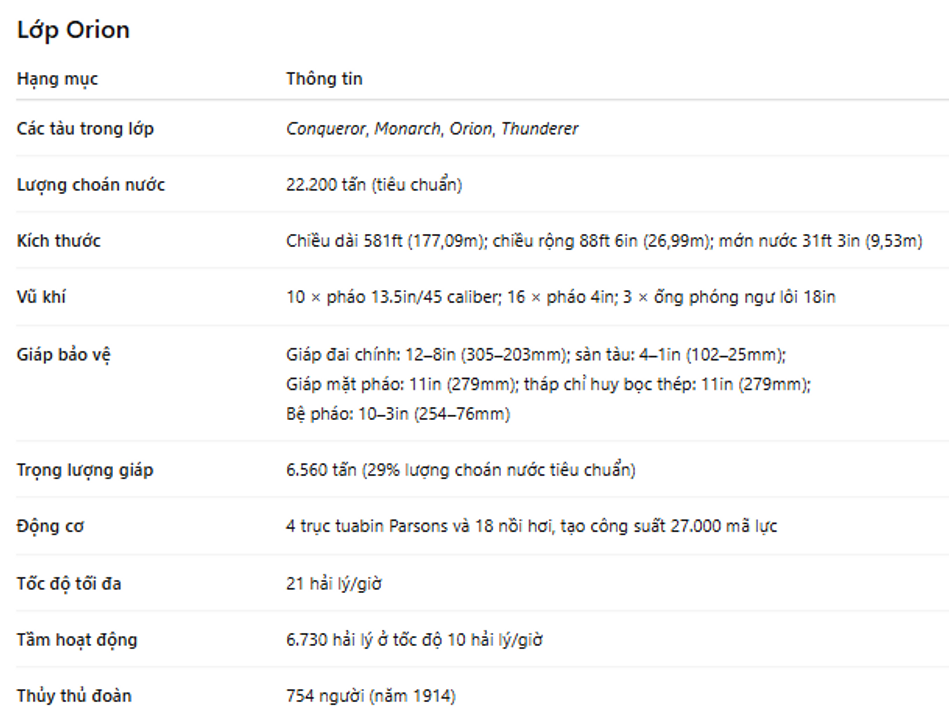This screenshot has width=949, height=720.
Task: Click the ship names "Conqueror, Monarch, Orion, Thunderer"
Action: 431,129
